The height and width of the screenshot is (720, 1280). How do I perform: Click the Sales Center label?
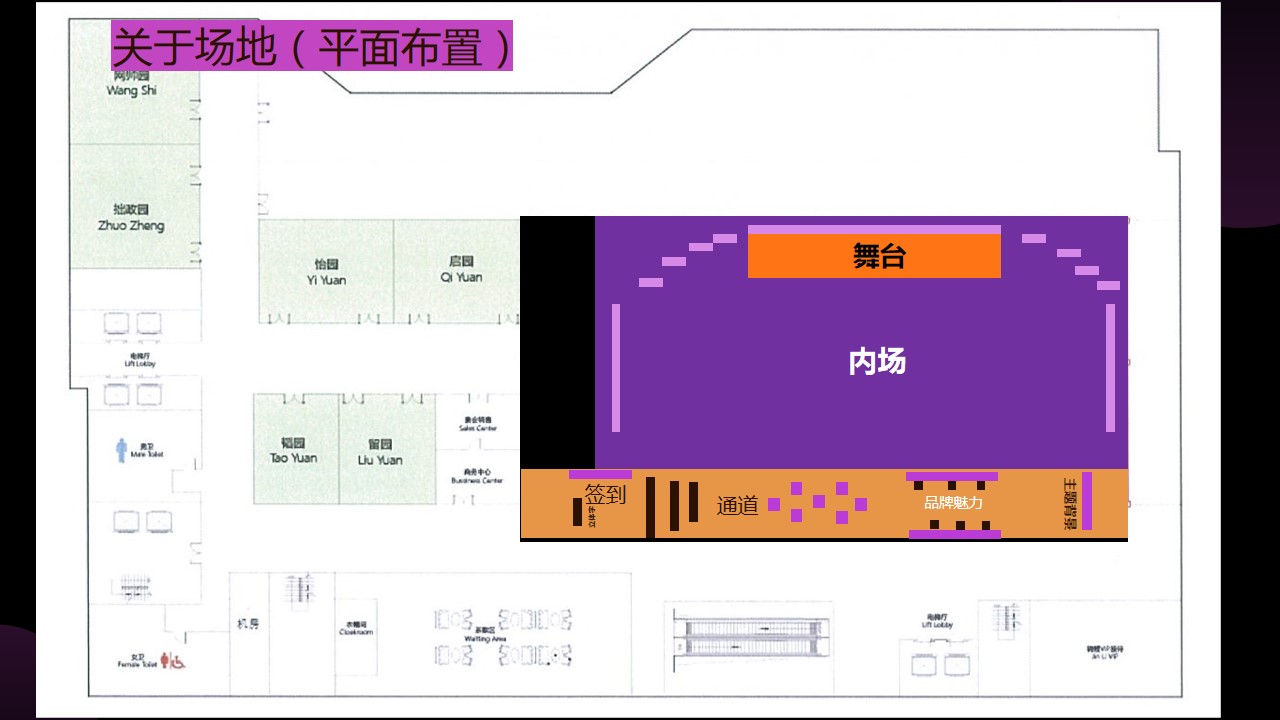(x=478, y=424)
